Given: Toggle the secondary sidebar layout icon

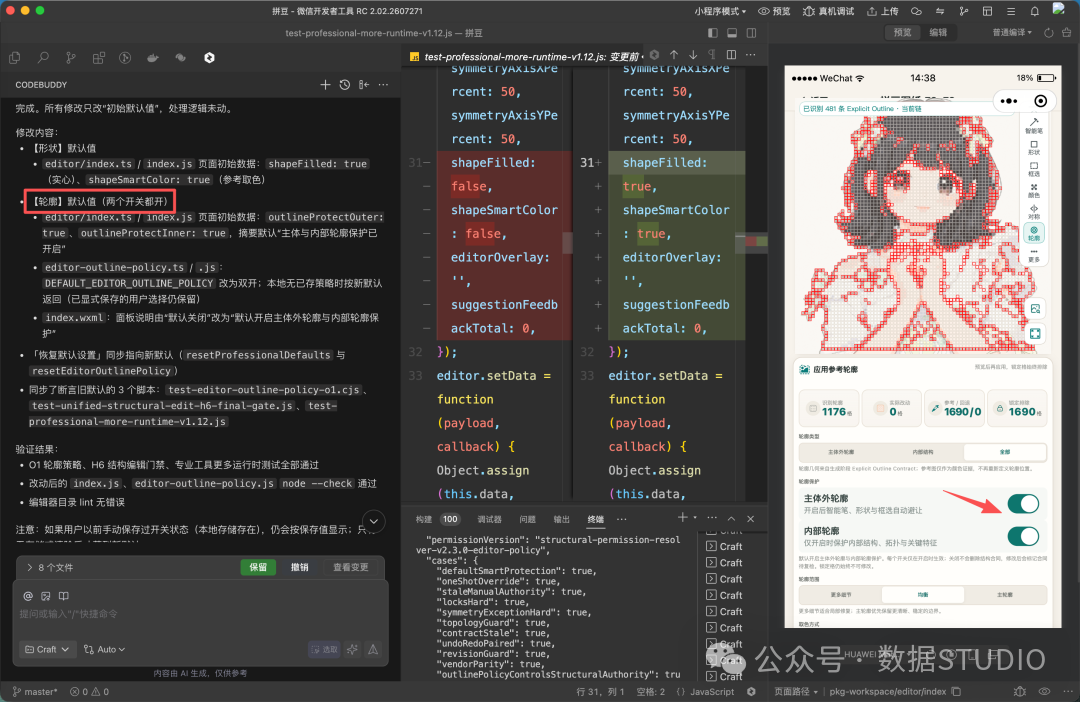Looking at the screenshot, I should pyautogui.click(x=751, y=32).
